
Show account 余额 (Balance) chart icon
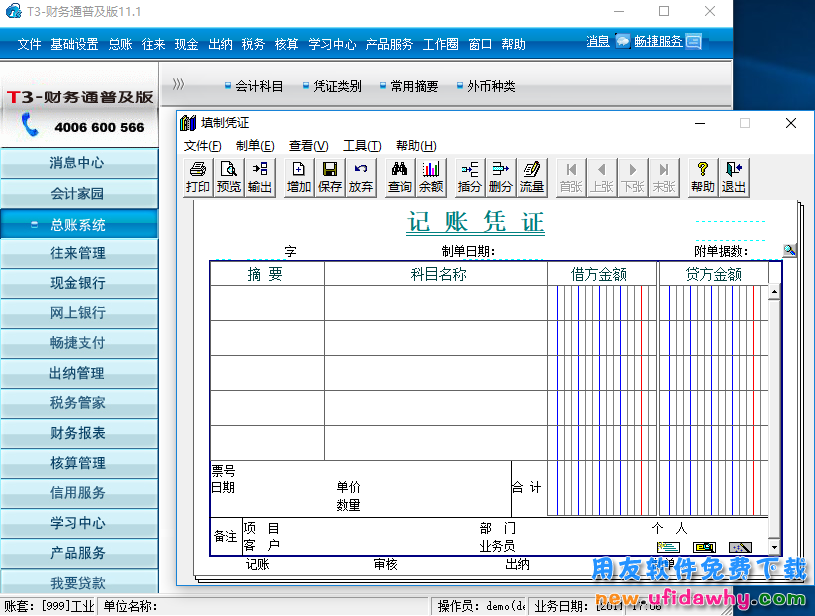[431, 177]
